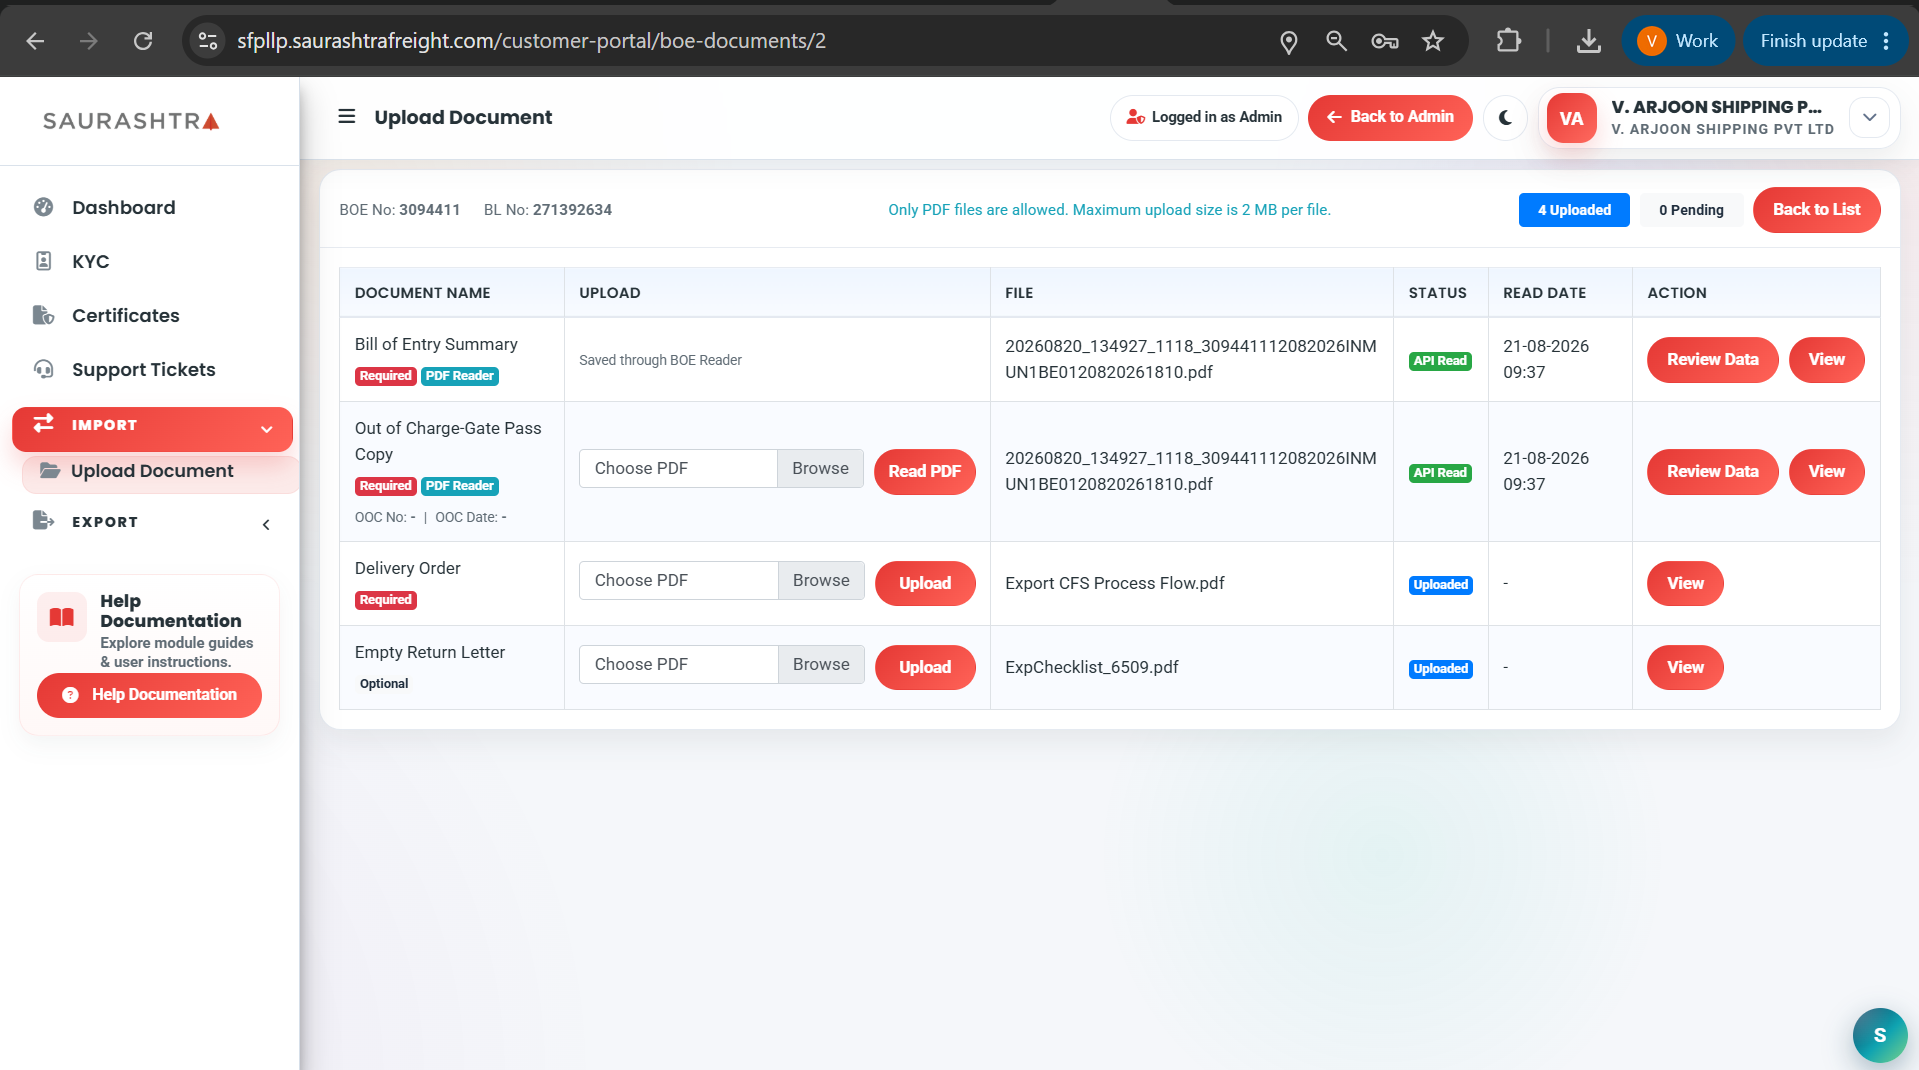Click the Help Documentation book icon
This screenshot has width=1919, height=1070.
[62, 617]
